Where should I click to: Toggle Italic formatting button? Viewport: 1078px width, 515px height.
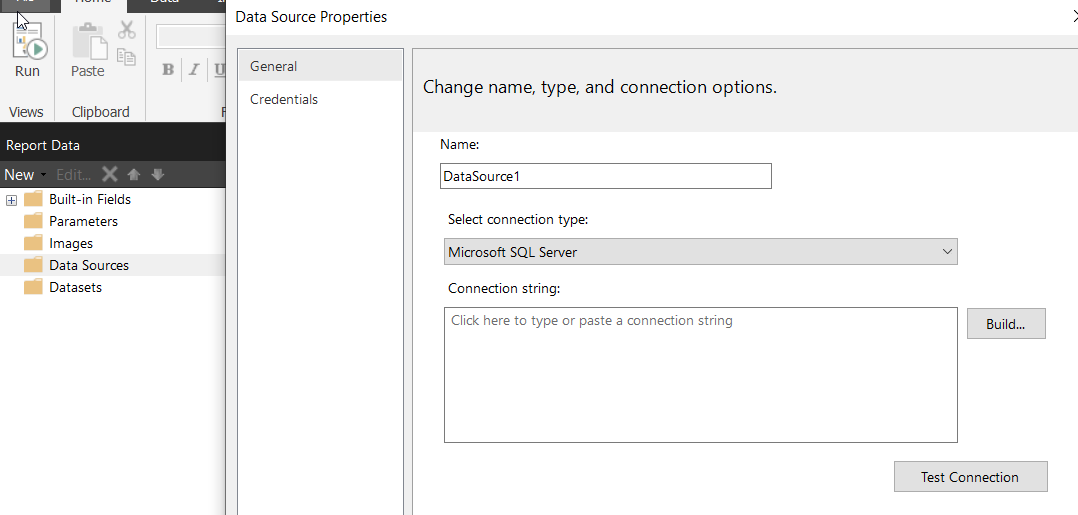[x=194, y=69]
